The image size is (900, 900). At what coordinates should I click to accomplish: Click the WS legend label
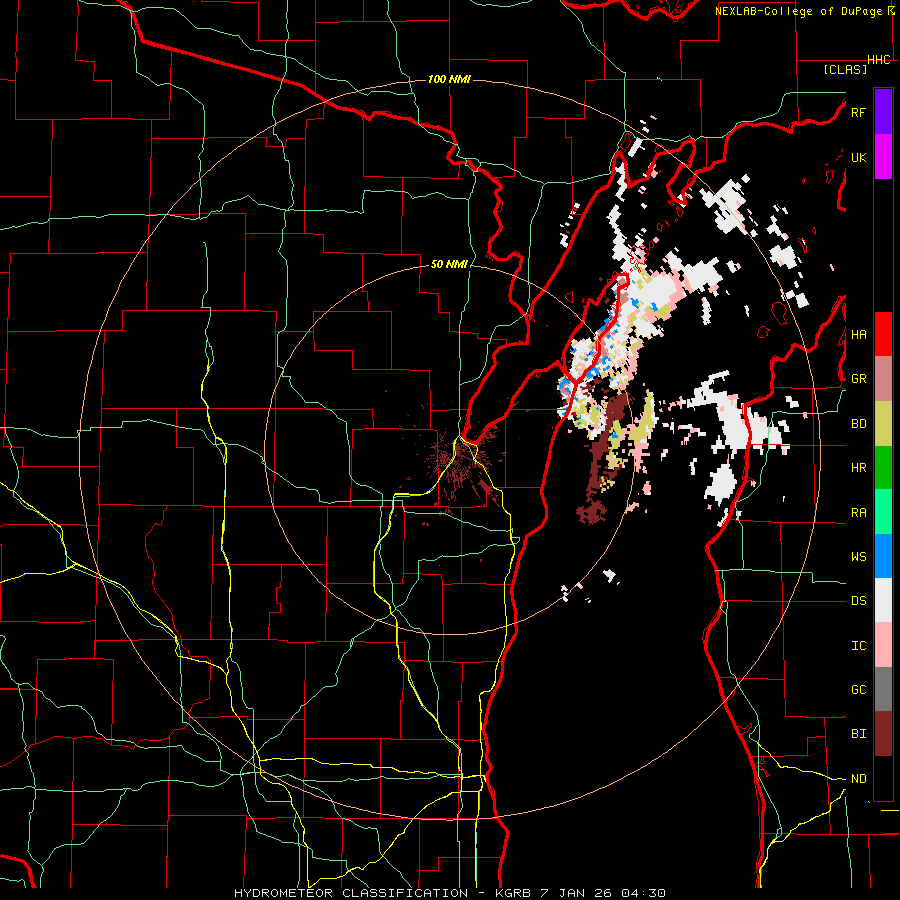[x=858, y=557]
